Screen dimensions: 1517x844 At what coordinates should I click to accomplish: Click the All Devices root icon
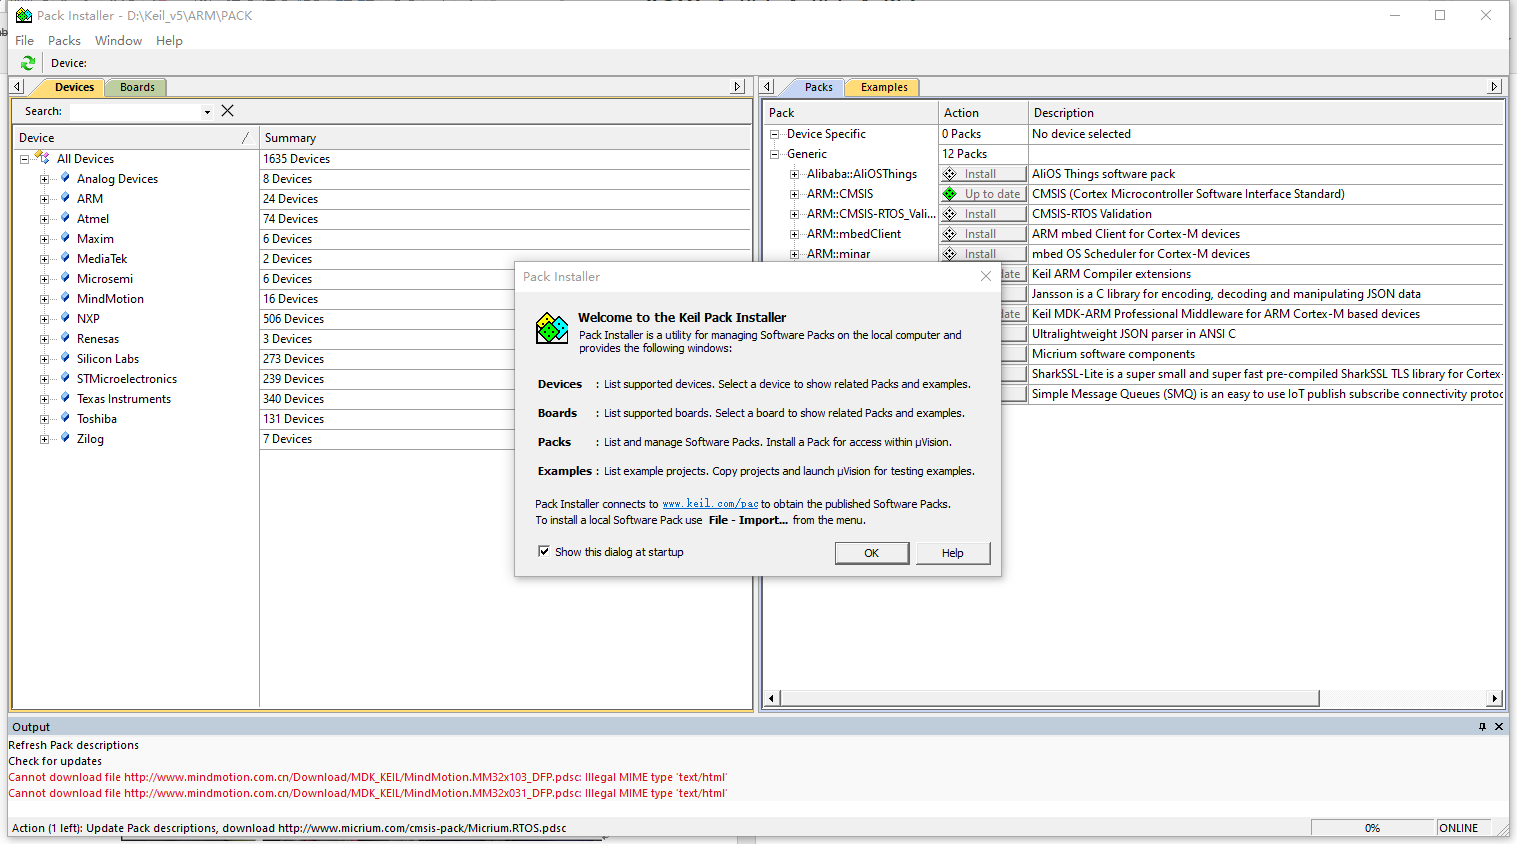(42, 158)
